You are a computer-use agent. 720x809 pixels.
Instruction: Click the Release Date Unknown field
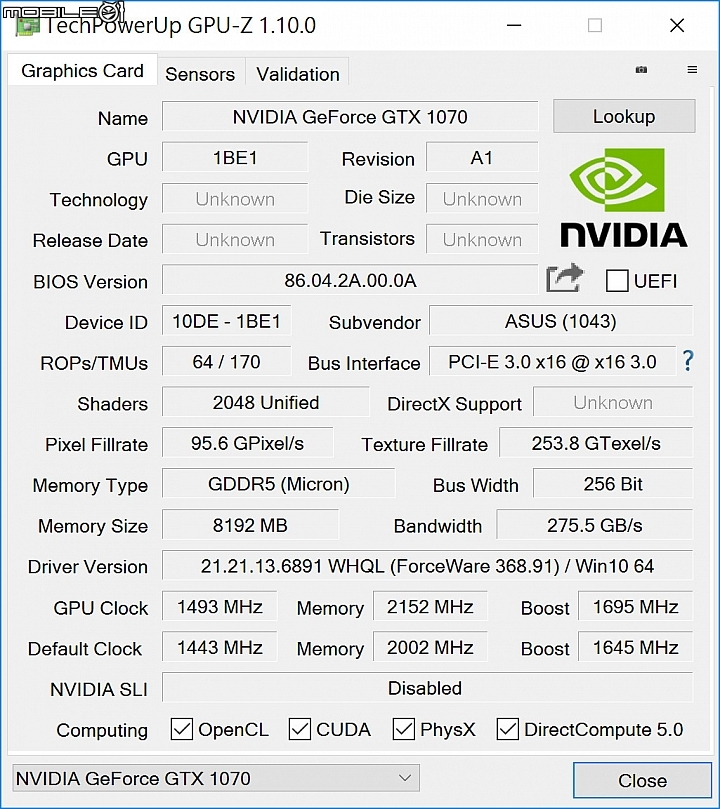235,239
